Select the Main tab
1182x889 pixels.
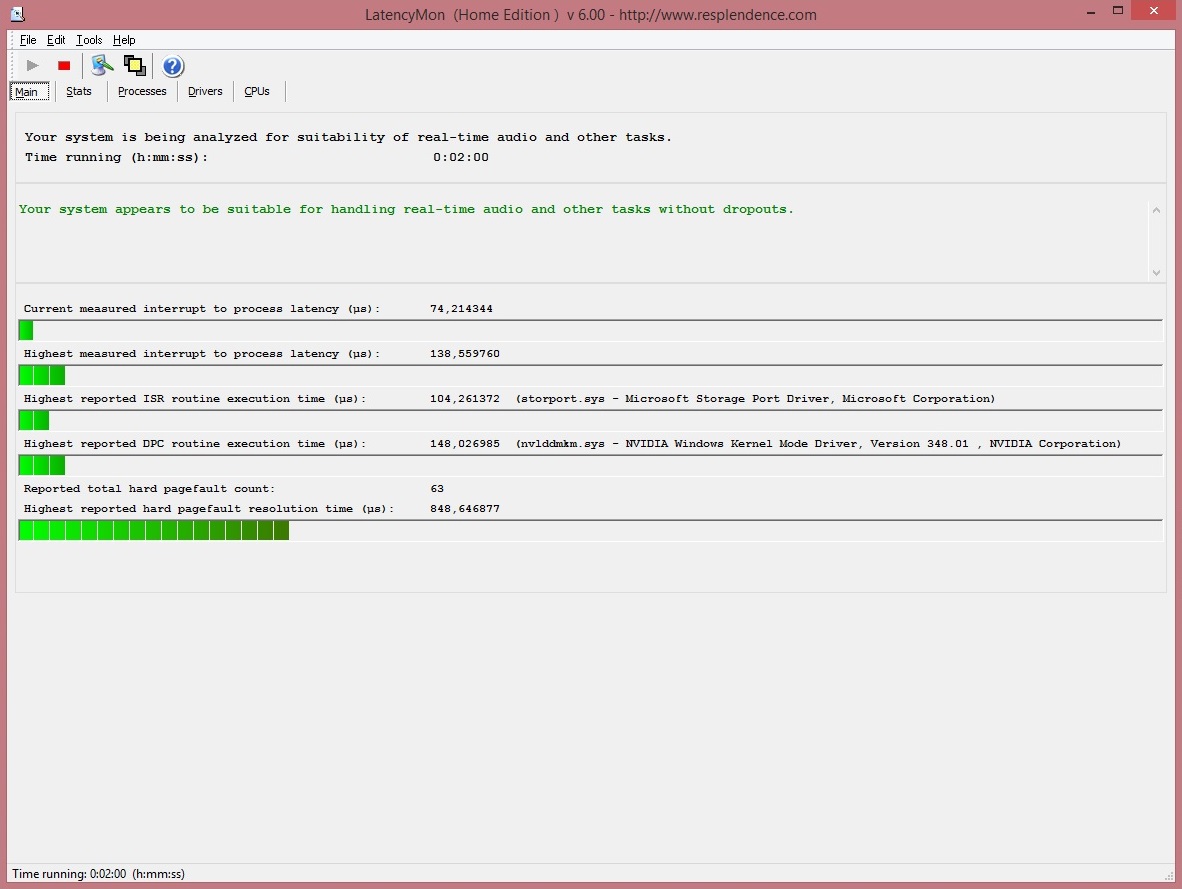29,91
